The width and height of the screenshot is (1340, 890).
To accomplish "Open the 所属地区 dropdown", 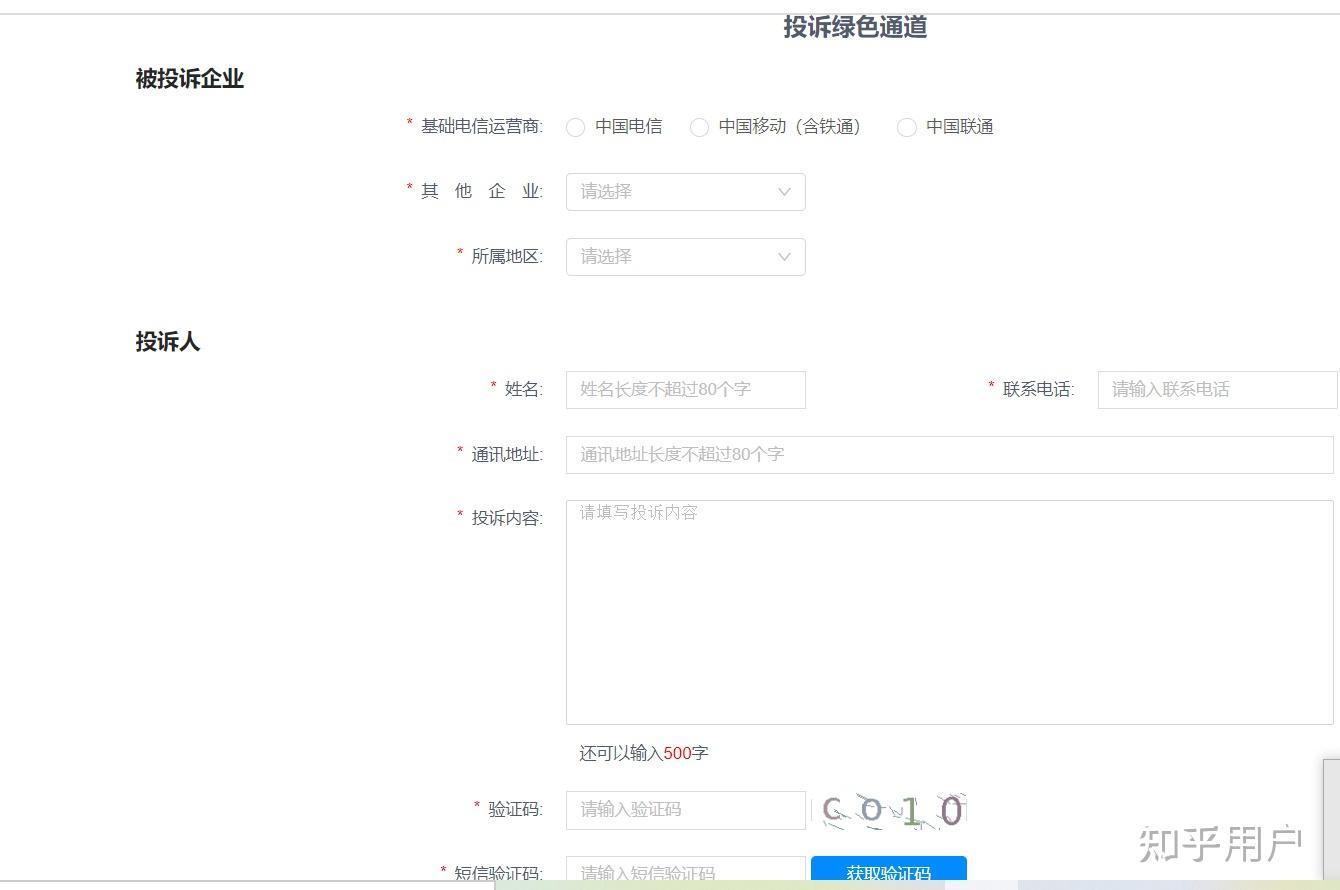I will click(x=685, y=257).
